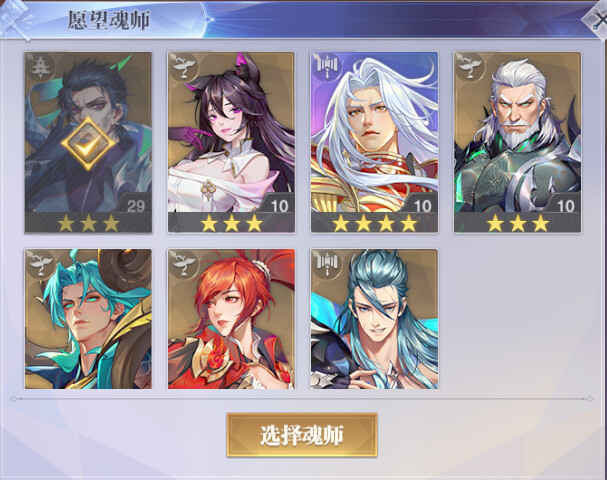Choose the long blue-haired smiling man card
The image size is (607, 480).
pyautogui.click(x=374, y=319)
